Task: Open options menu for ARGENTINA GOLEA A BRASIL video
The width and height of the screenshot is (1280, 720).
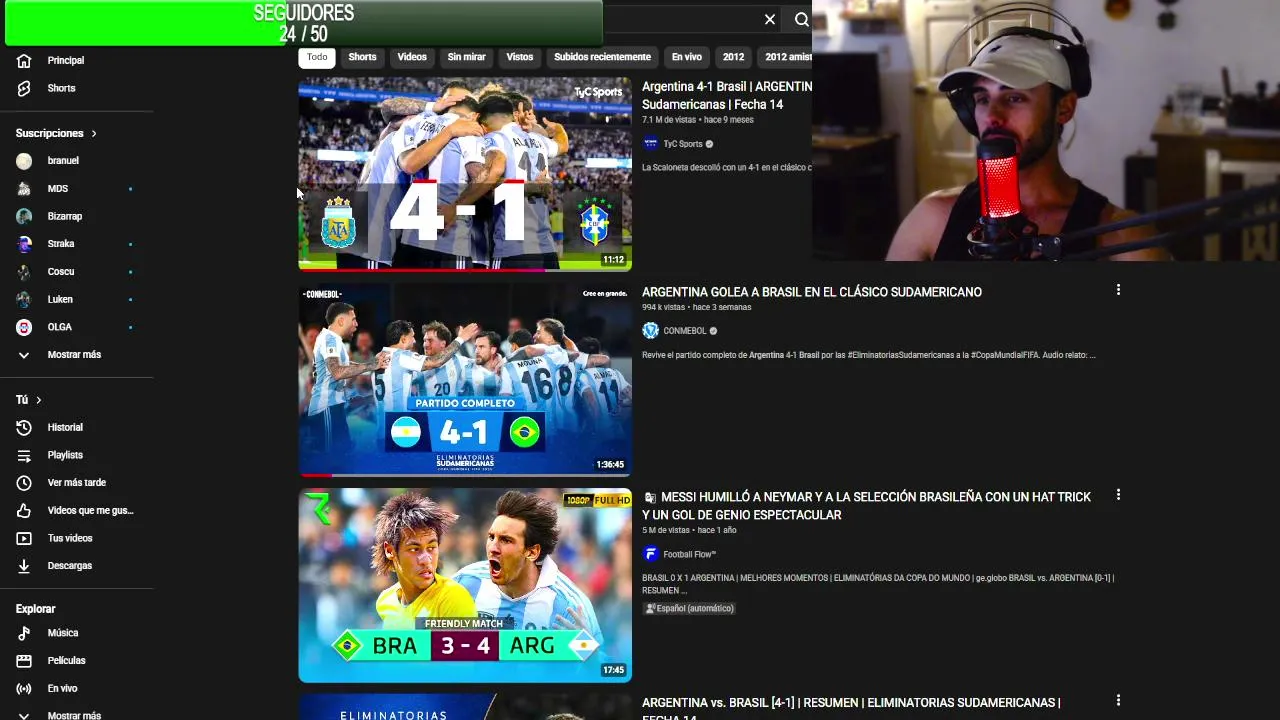Action: click(1118, 290)
